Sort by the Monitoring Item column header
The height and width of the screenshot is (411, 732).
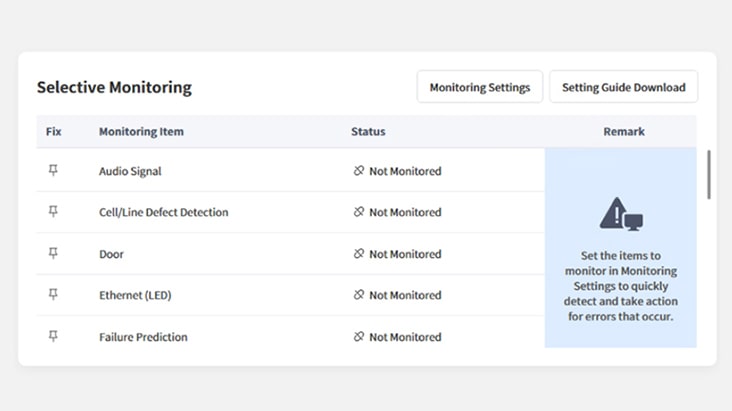point(141,132)
